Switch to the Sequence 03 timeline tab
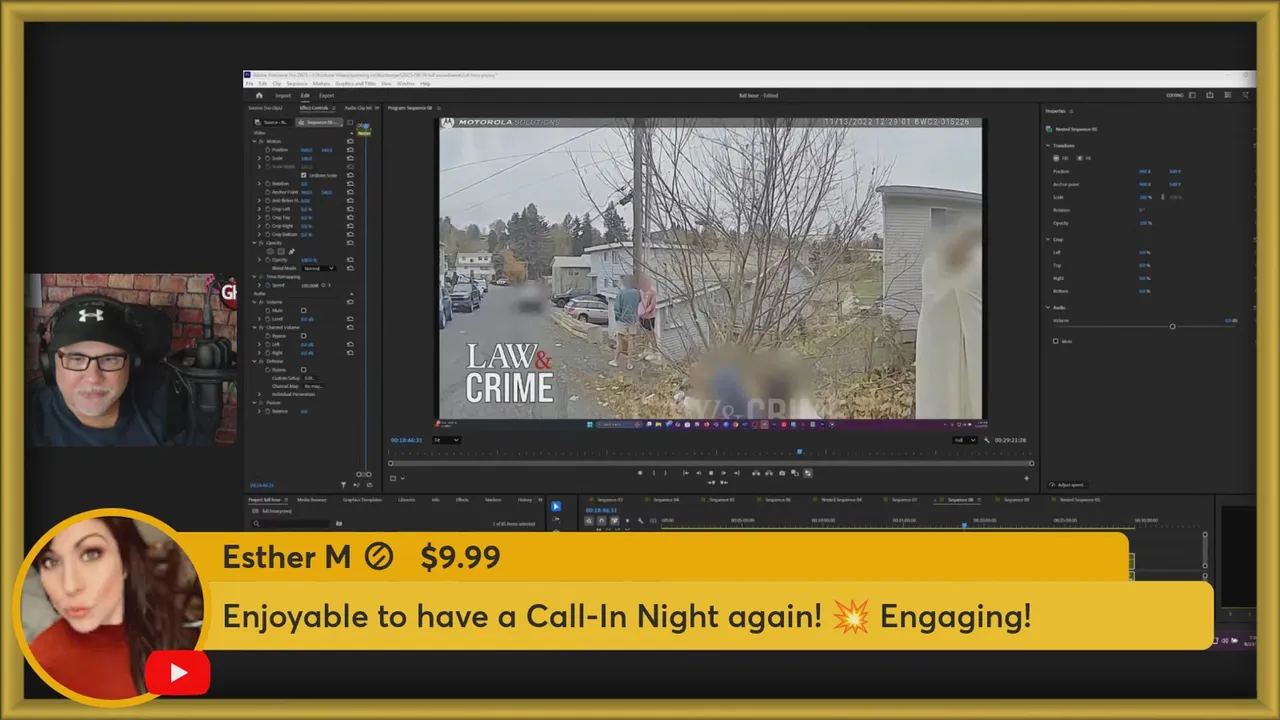Viewport: 1280px width, 720px height. tap(610, 499)
